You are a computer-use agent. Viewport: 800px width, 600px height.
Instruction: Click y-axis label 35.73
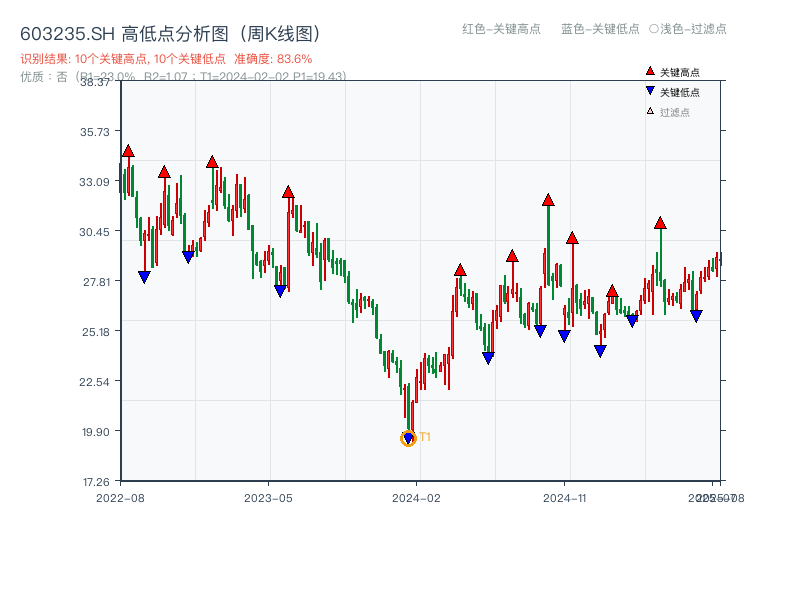(x=94, y=132)
